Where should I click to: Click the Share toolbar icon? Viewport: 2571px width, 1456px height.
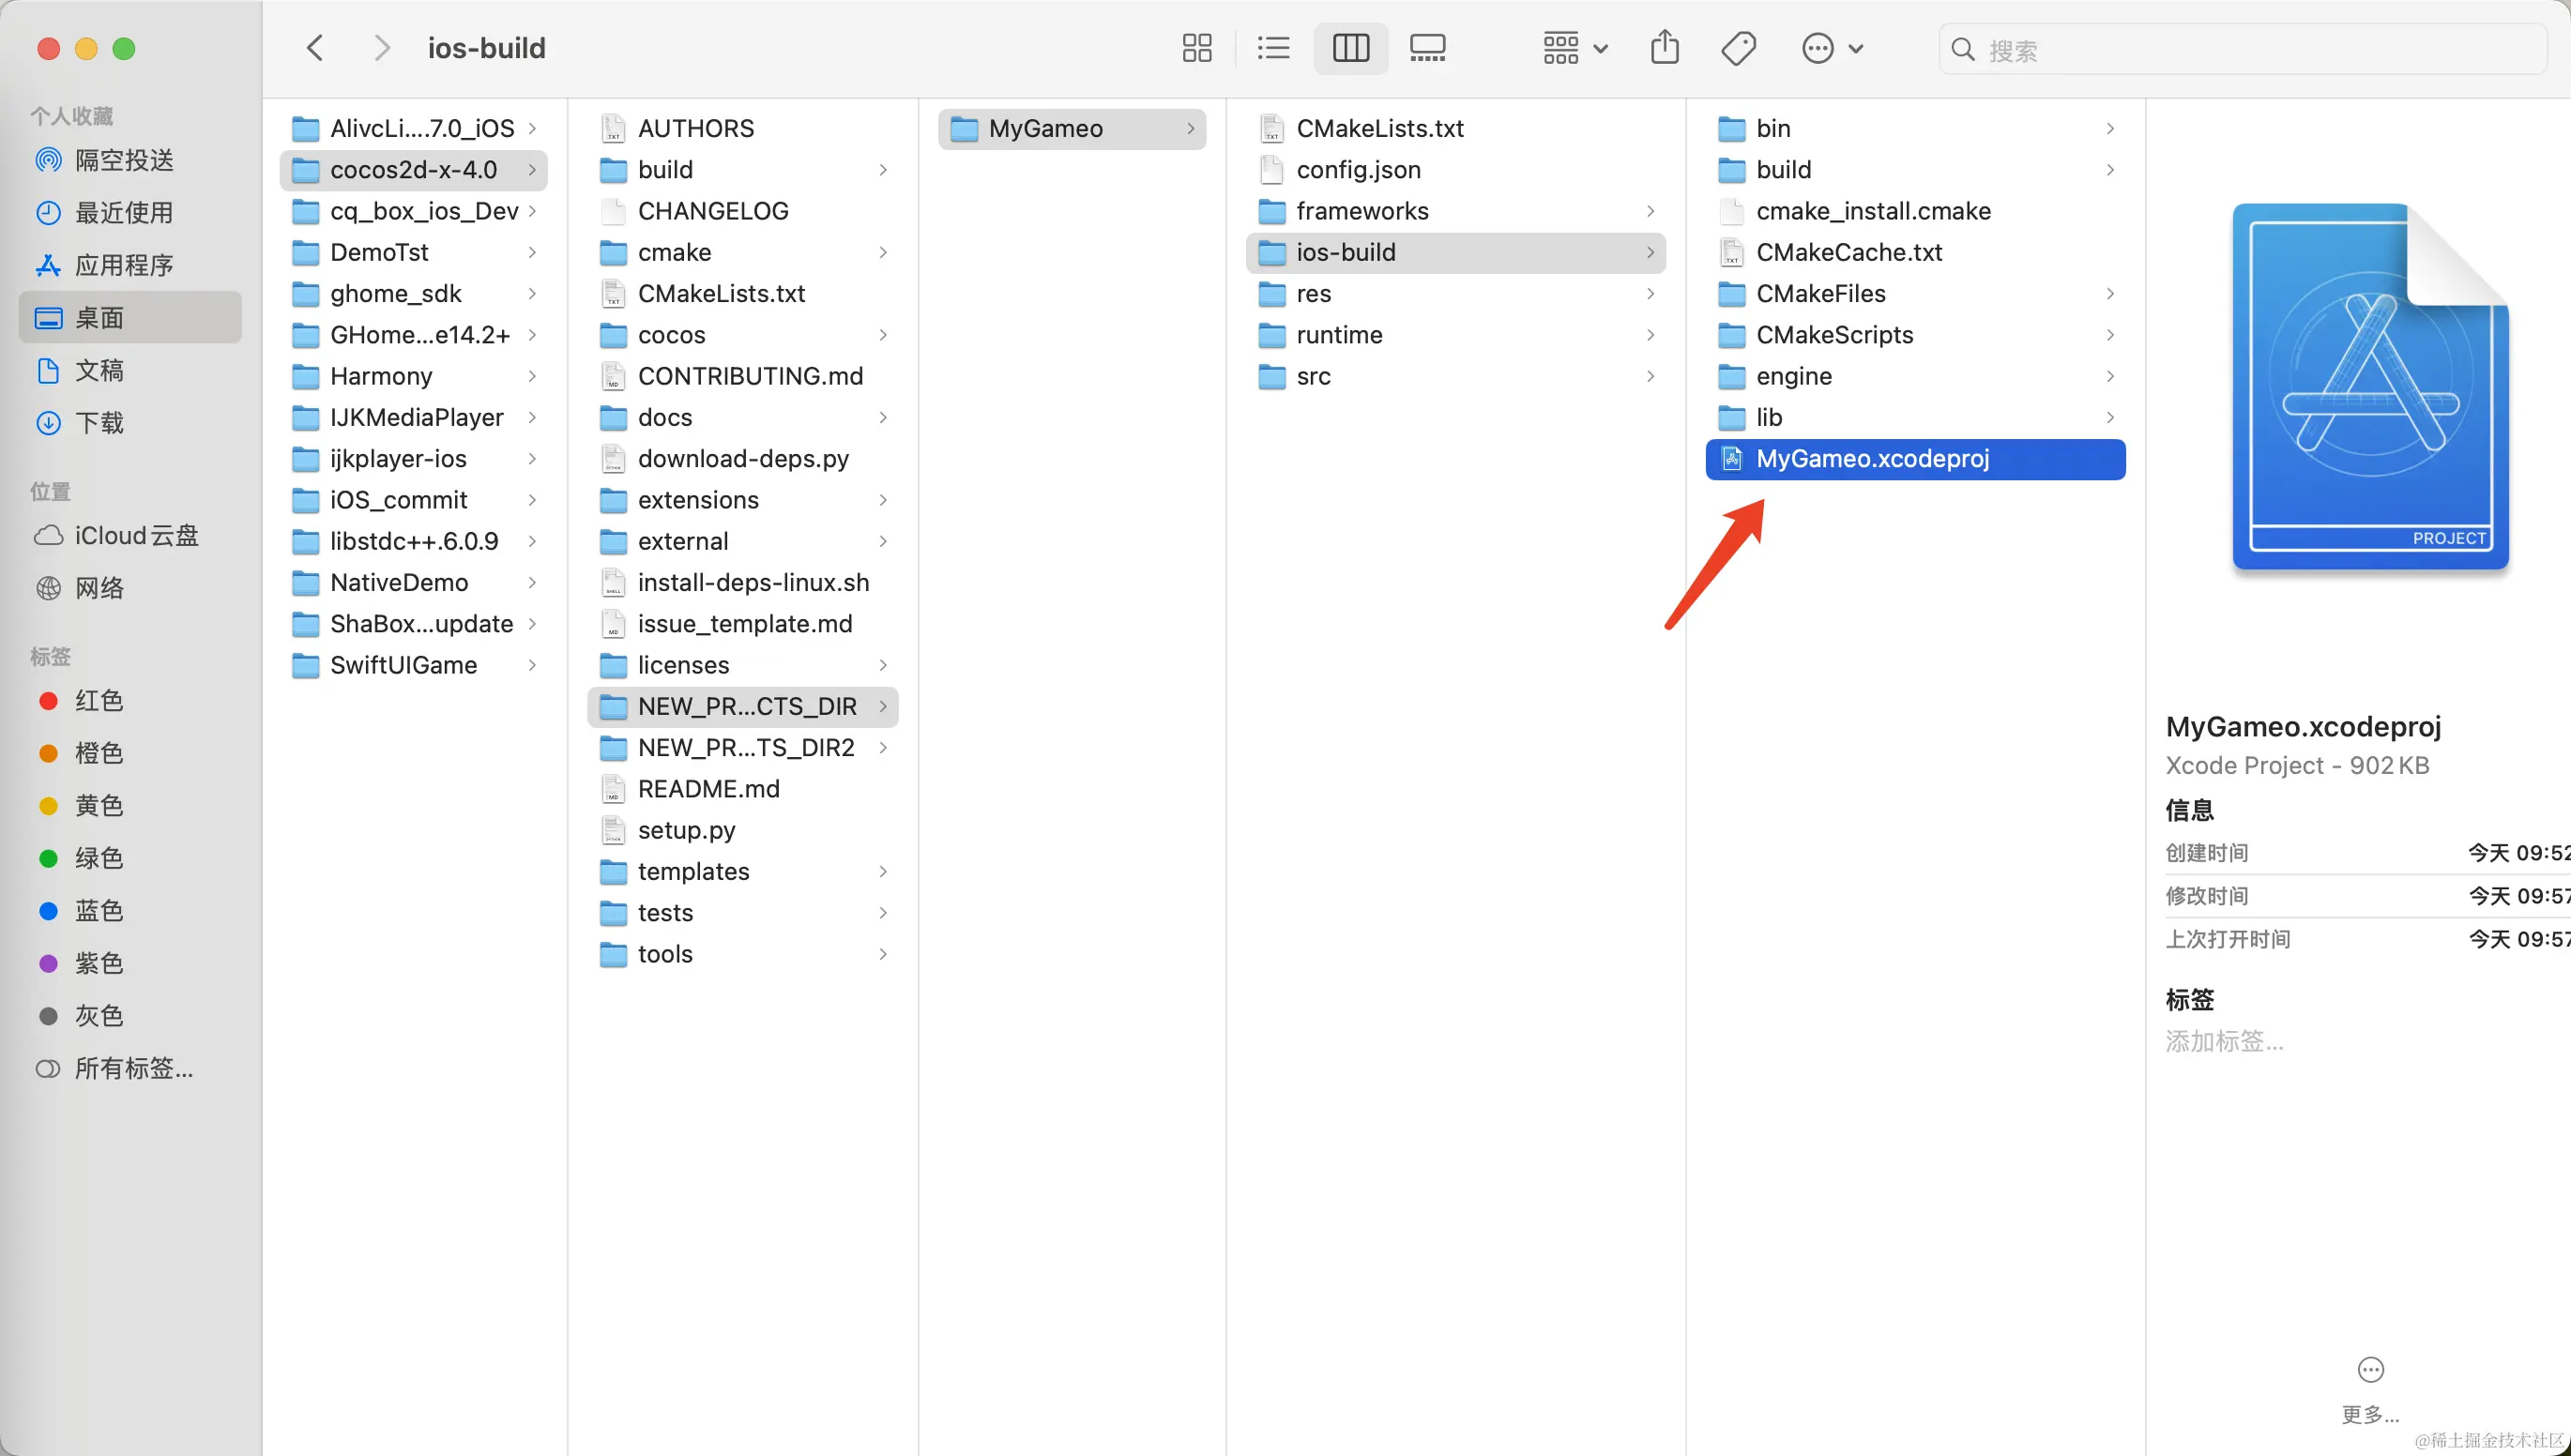1664,48
